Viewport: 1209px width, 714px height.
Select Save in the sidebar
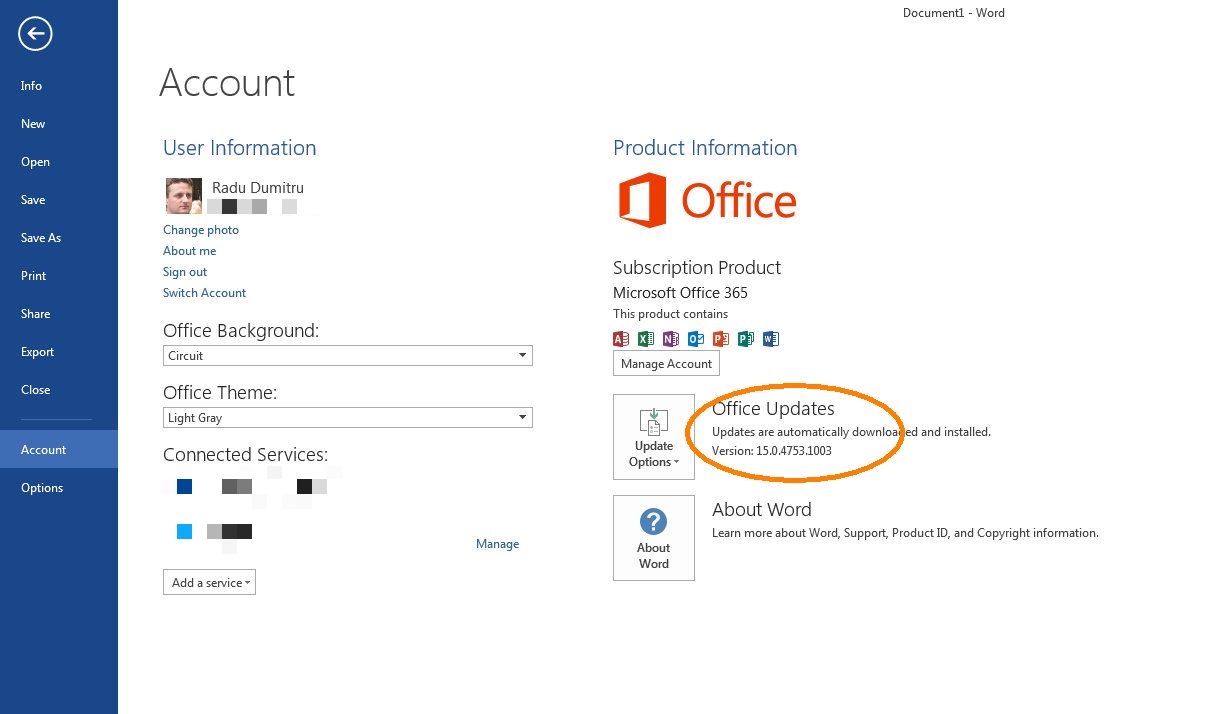click(59, 200)
